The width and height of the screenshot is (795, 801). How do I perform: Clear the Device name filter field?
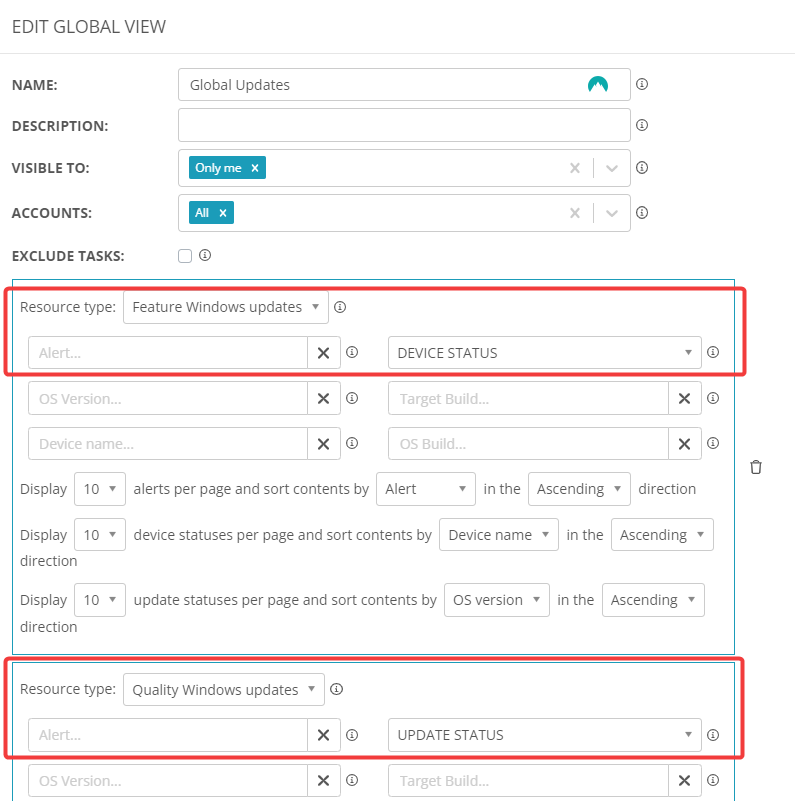tap(323, 444)
